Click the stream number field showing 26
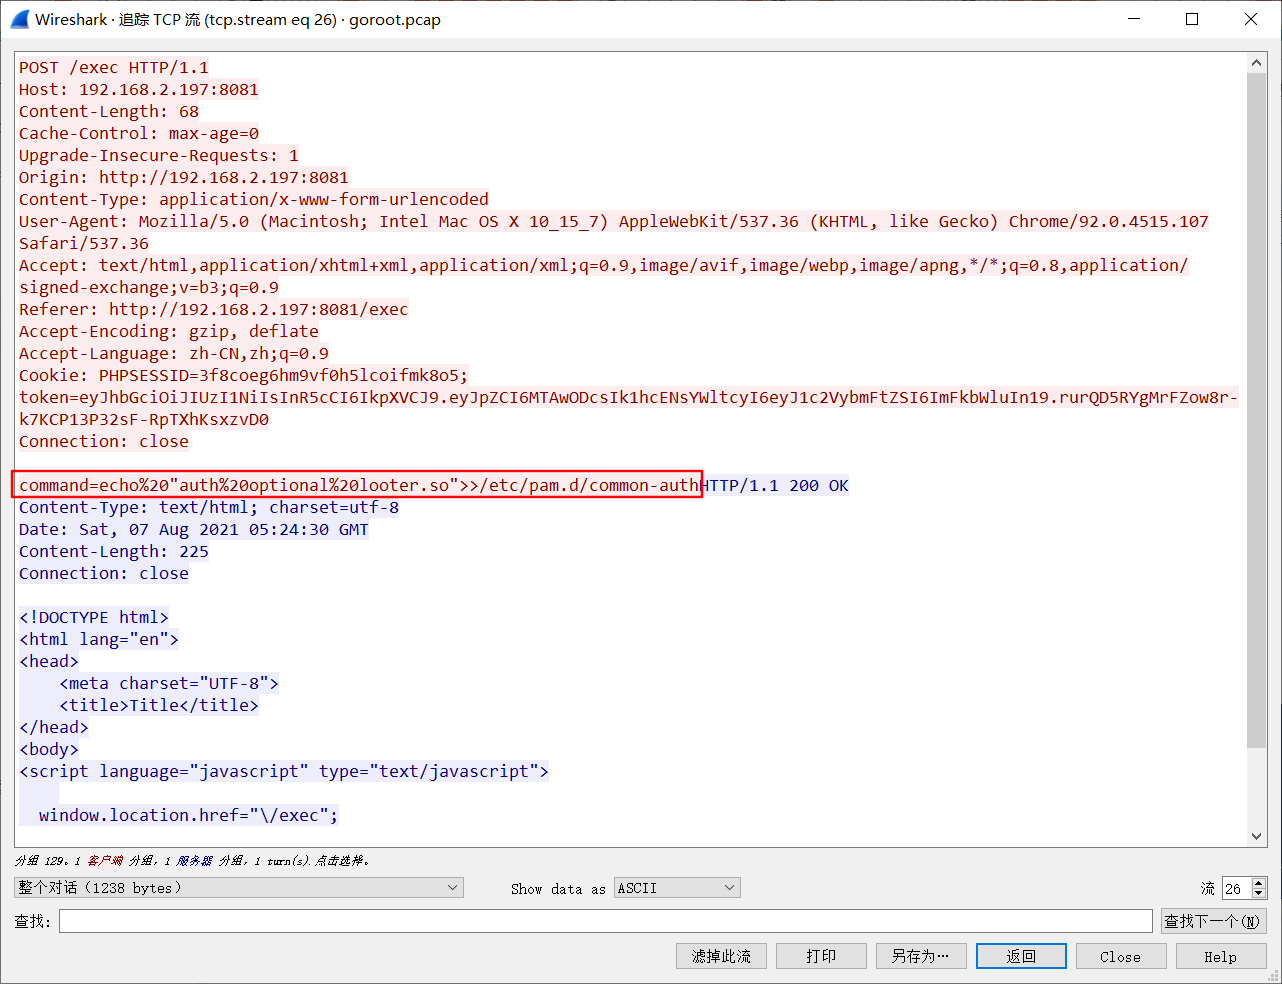The width and height of the screenshot is (1282, 984). coord(1237,888)
